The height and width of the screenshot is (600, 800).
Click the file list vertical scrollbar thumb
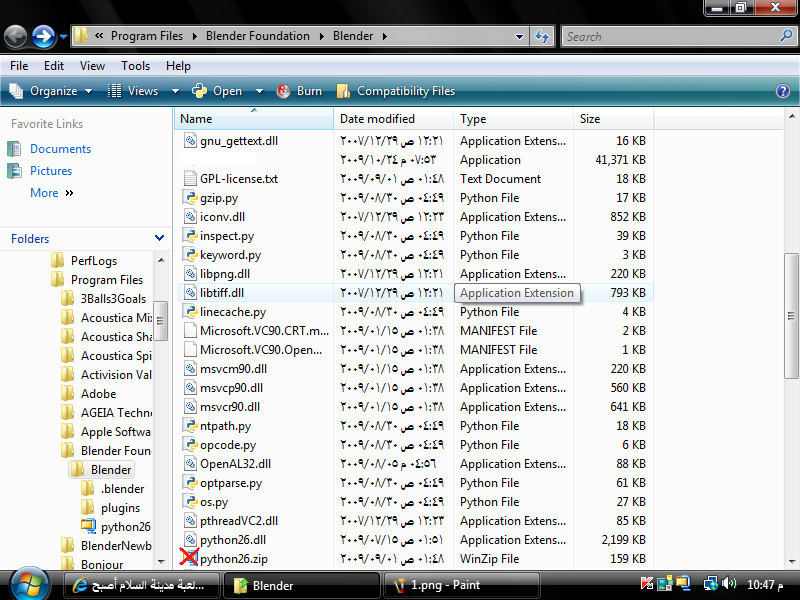tap(791, 316)
